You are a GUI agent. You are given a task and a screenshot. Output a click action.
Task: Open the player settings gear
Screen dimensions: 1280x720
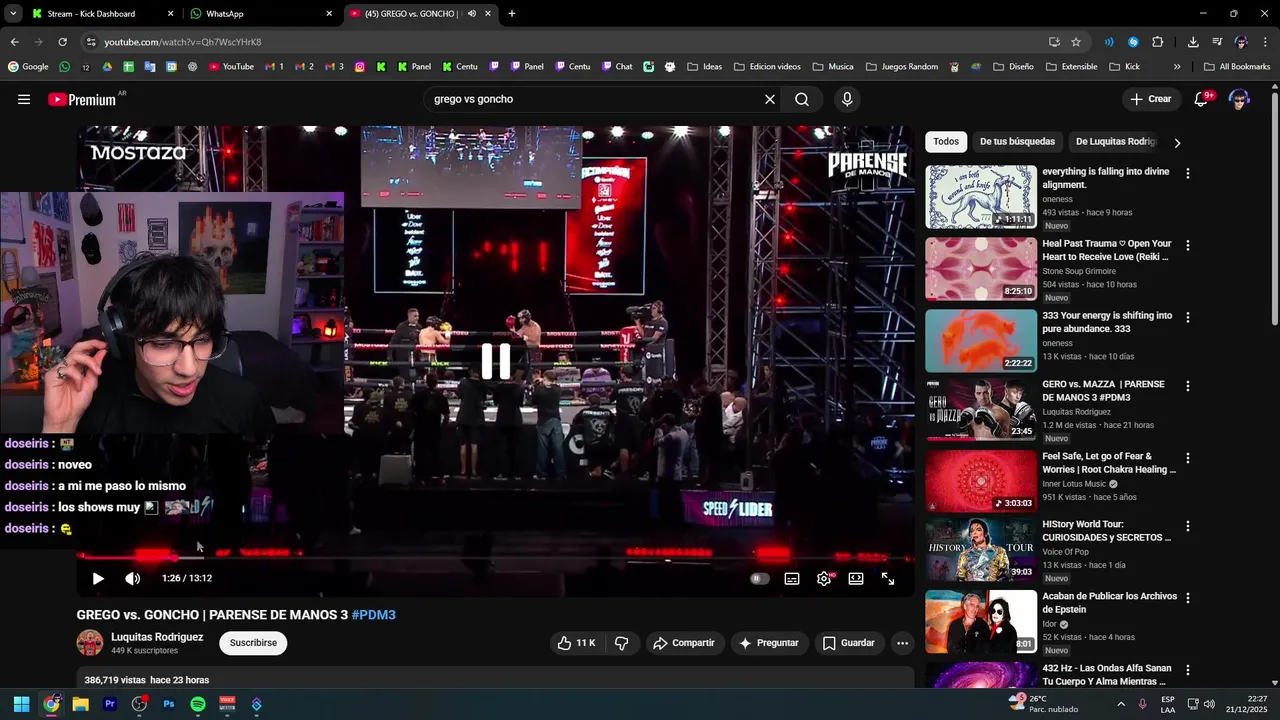coord(824,578)
